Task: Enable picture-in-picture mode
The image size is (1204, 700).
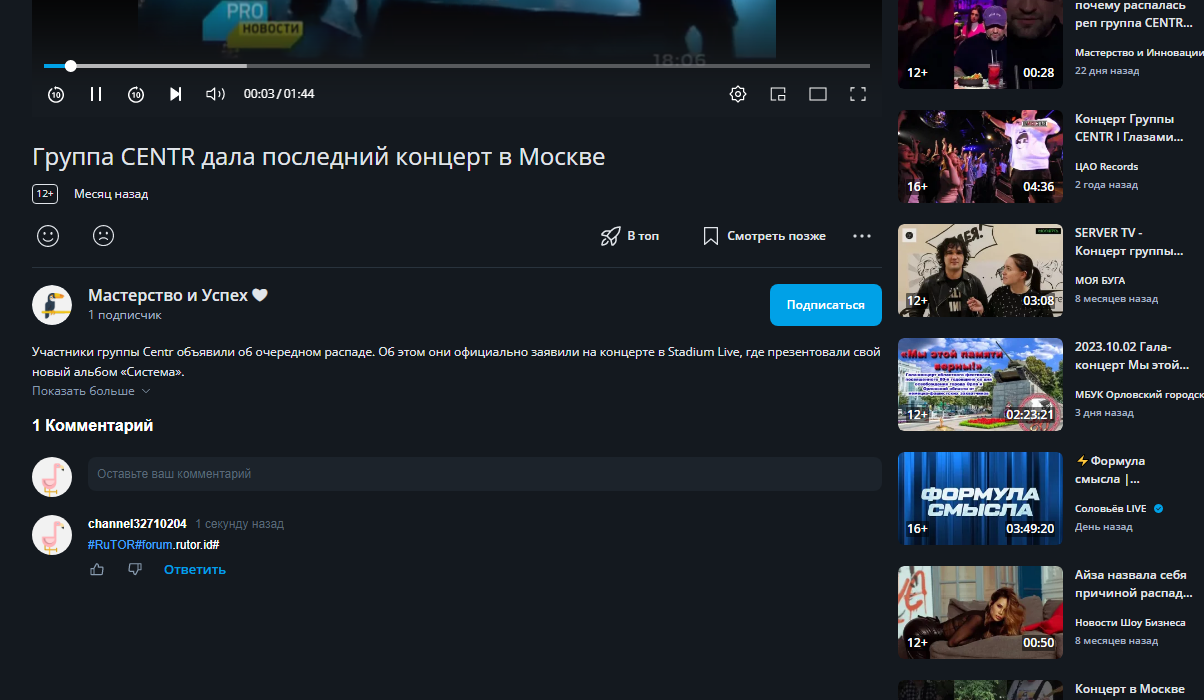Action: click(778, 94)
